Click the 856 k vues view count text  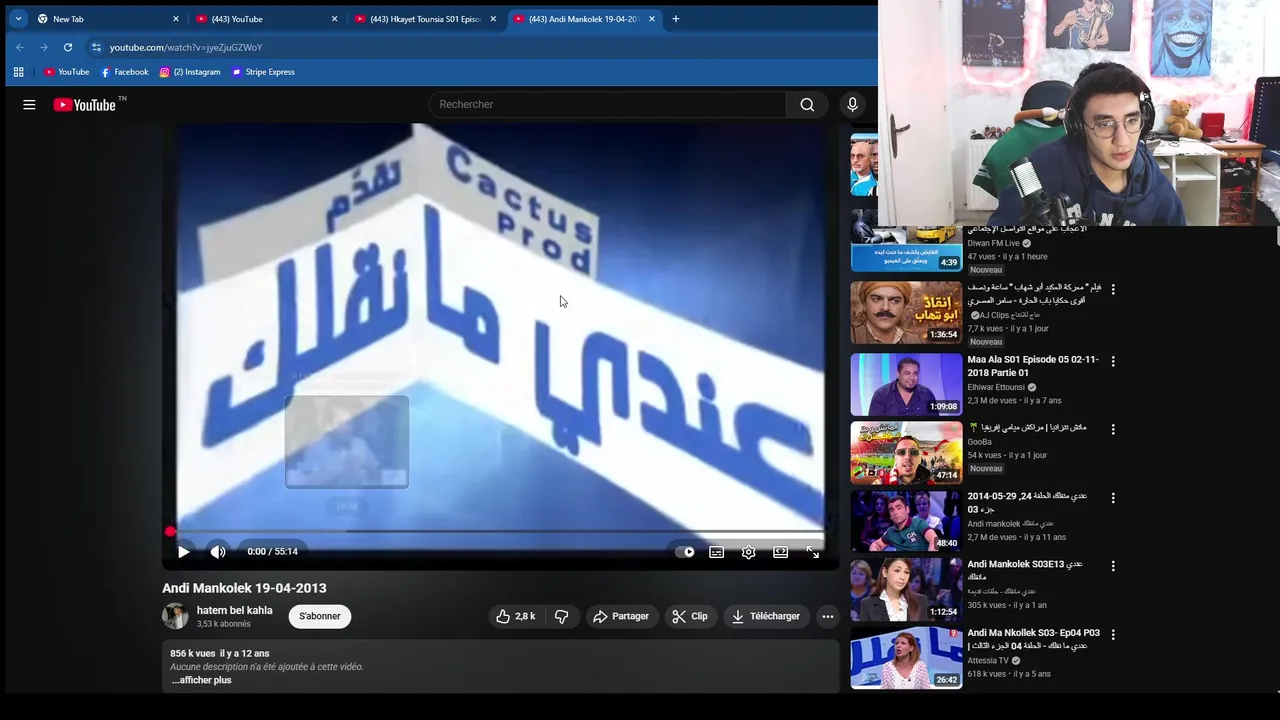click(x=192, y=654)
